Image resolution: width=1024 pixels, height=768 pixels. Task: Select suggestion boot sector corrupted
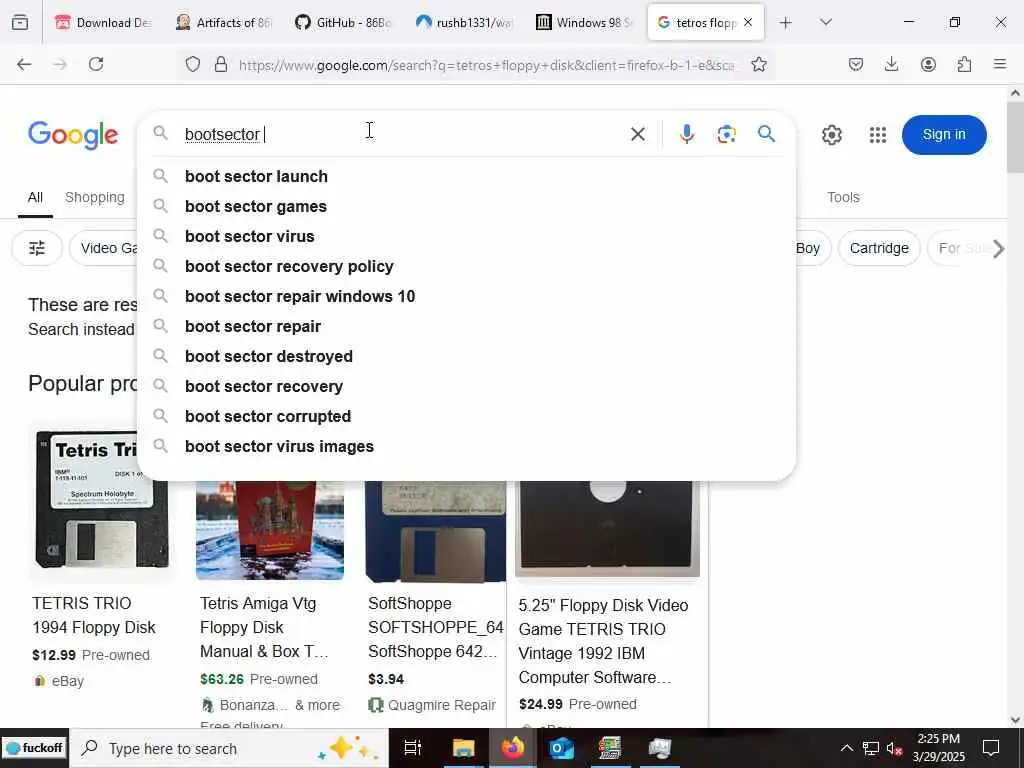point(467,417)
